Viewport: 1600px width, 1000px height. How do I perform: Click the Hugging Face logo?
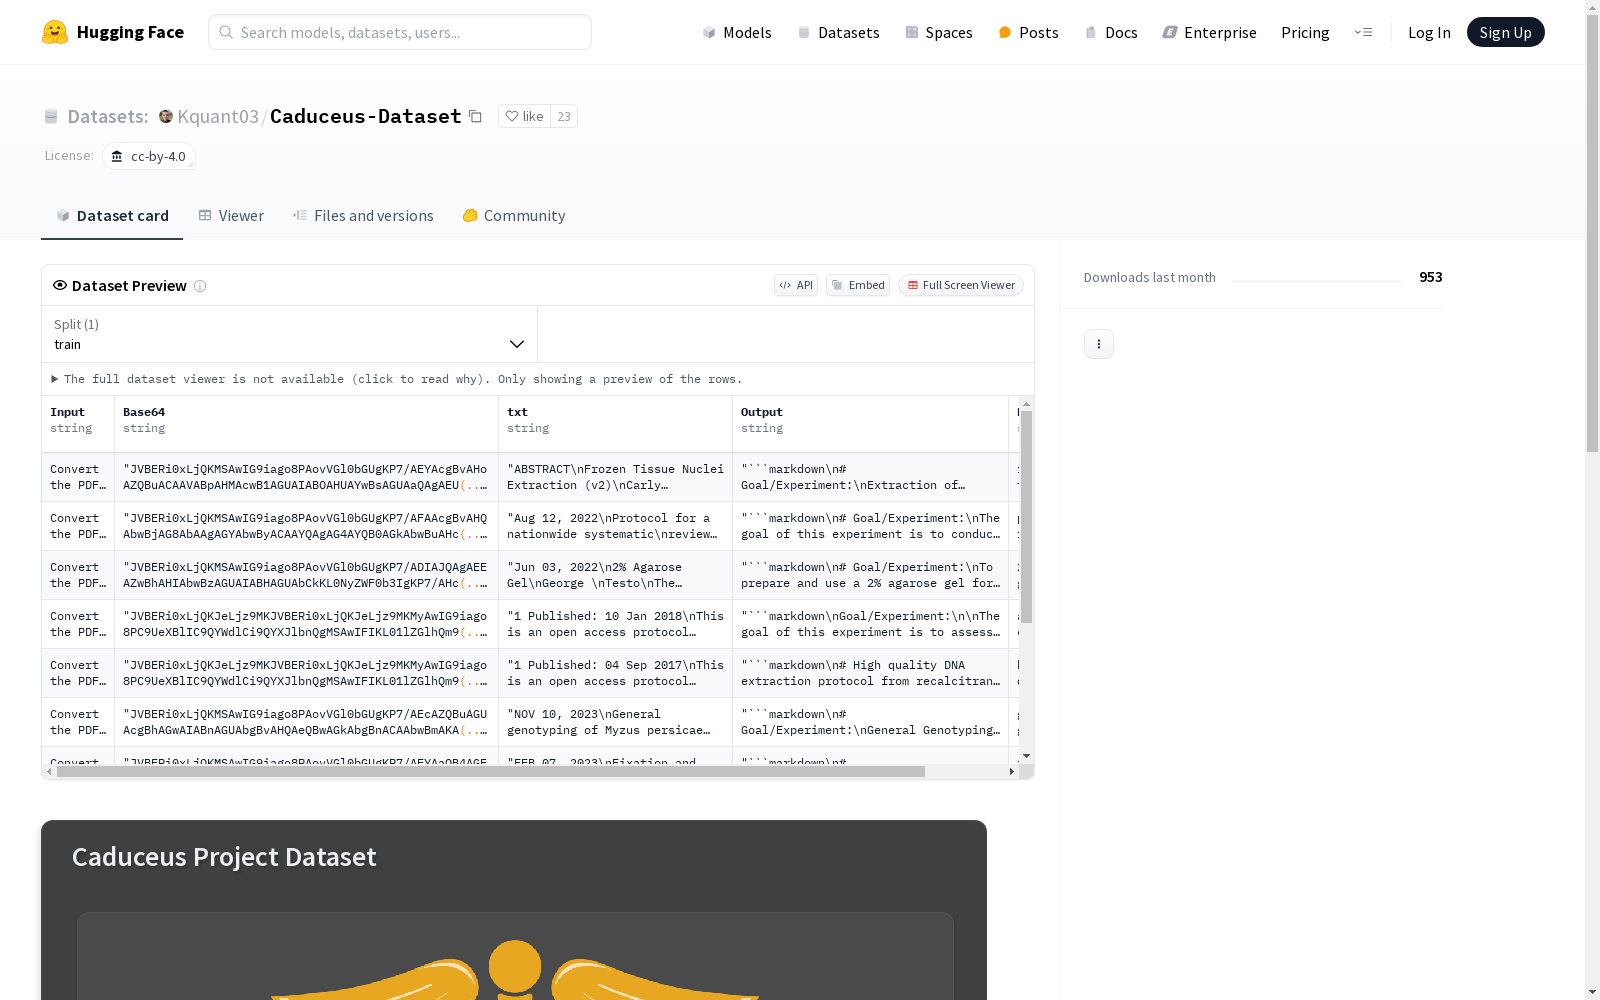(x=113, y=32)
